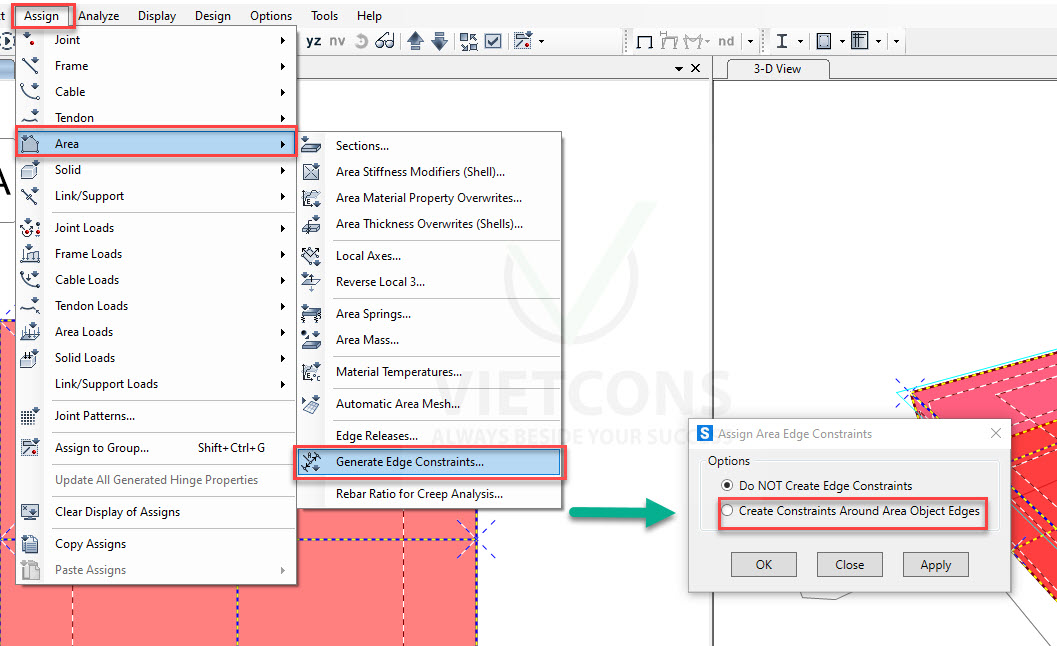Open Set Display Options via checkbox icon

pos(493,41)
